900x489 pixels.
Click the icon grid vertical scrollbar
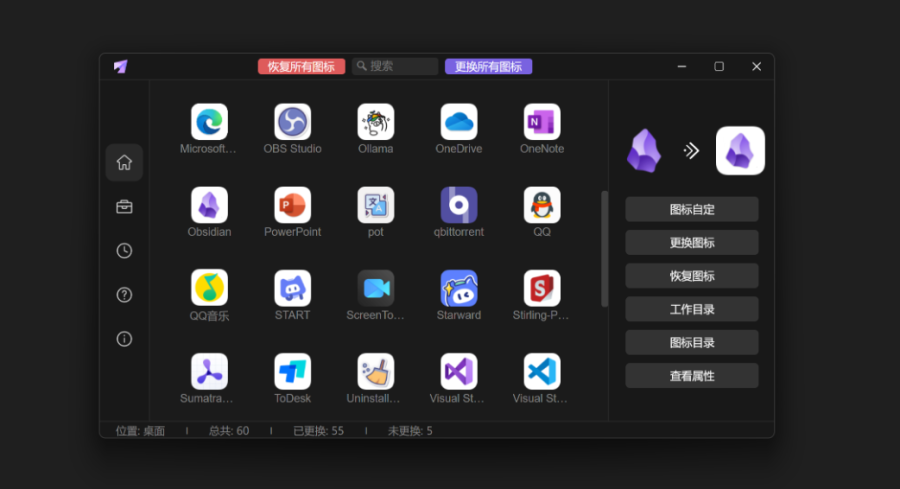[x=604, y=249]
